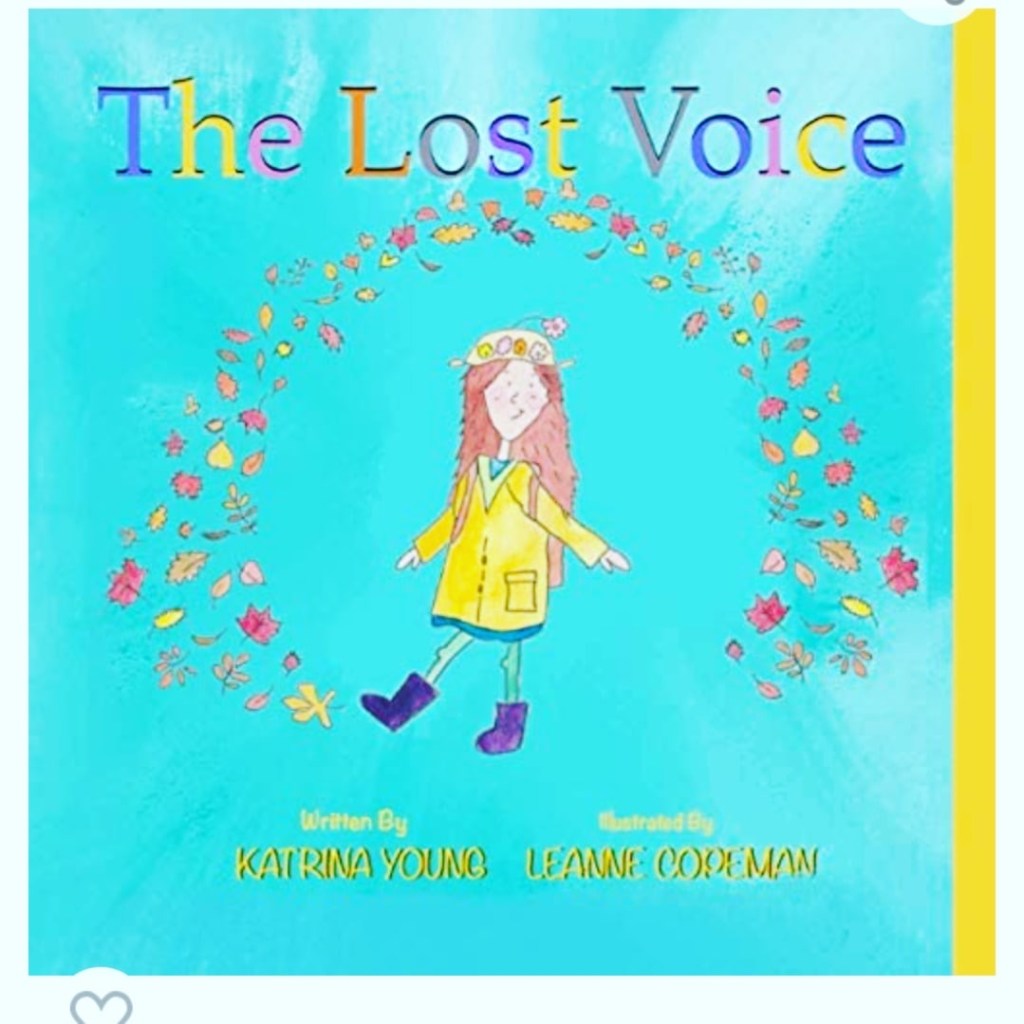
Task: Click the raised purple boot
Action: pos(397,701)
